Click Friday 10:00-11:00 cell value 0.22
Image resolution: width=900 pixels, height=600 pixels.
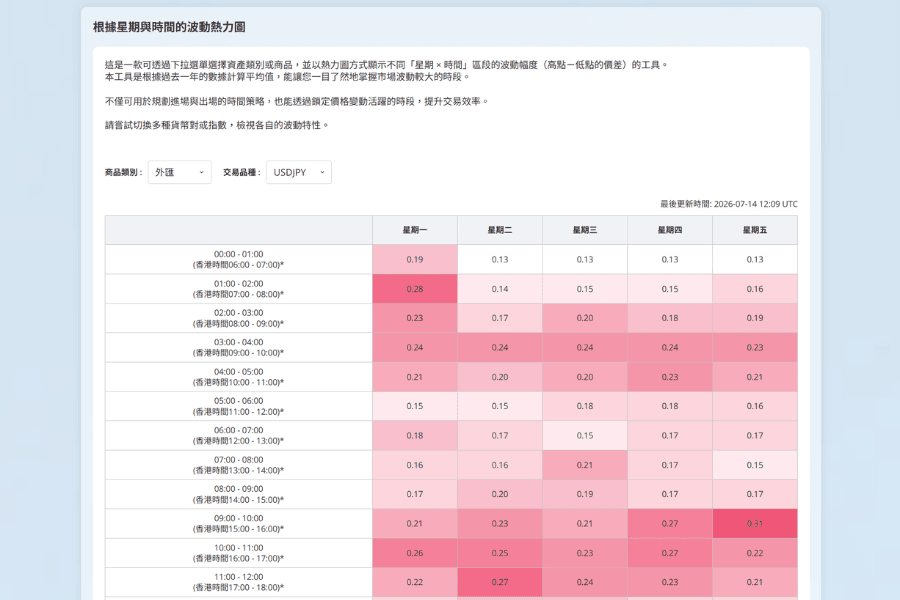click(x=755, y=553)
